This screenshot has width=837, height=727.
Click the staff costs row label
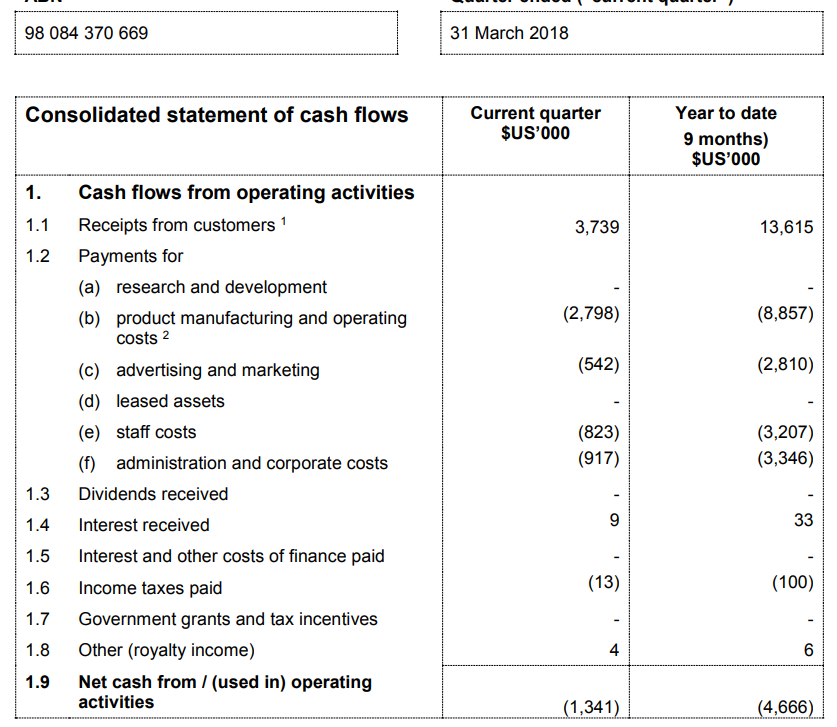pos(156,432)
